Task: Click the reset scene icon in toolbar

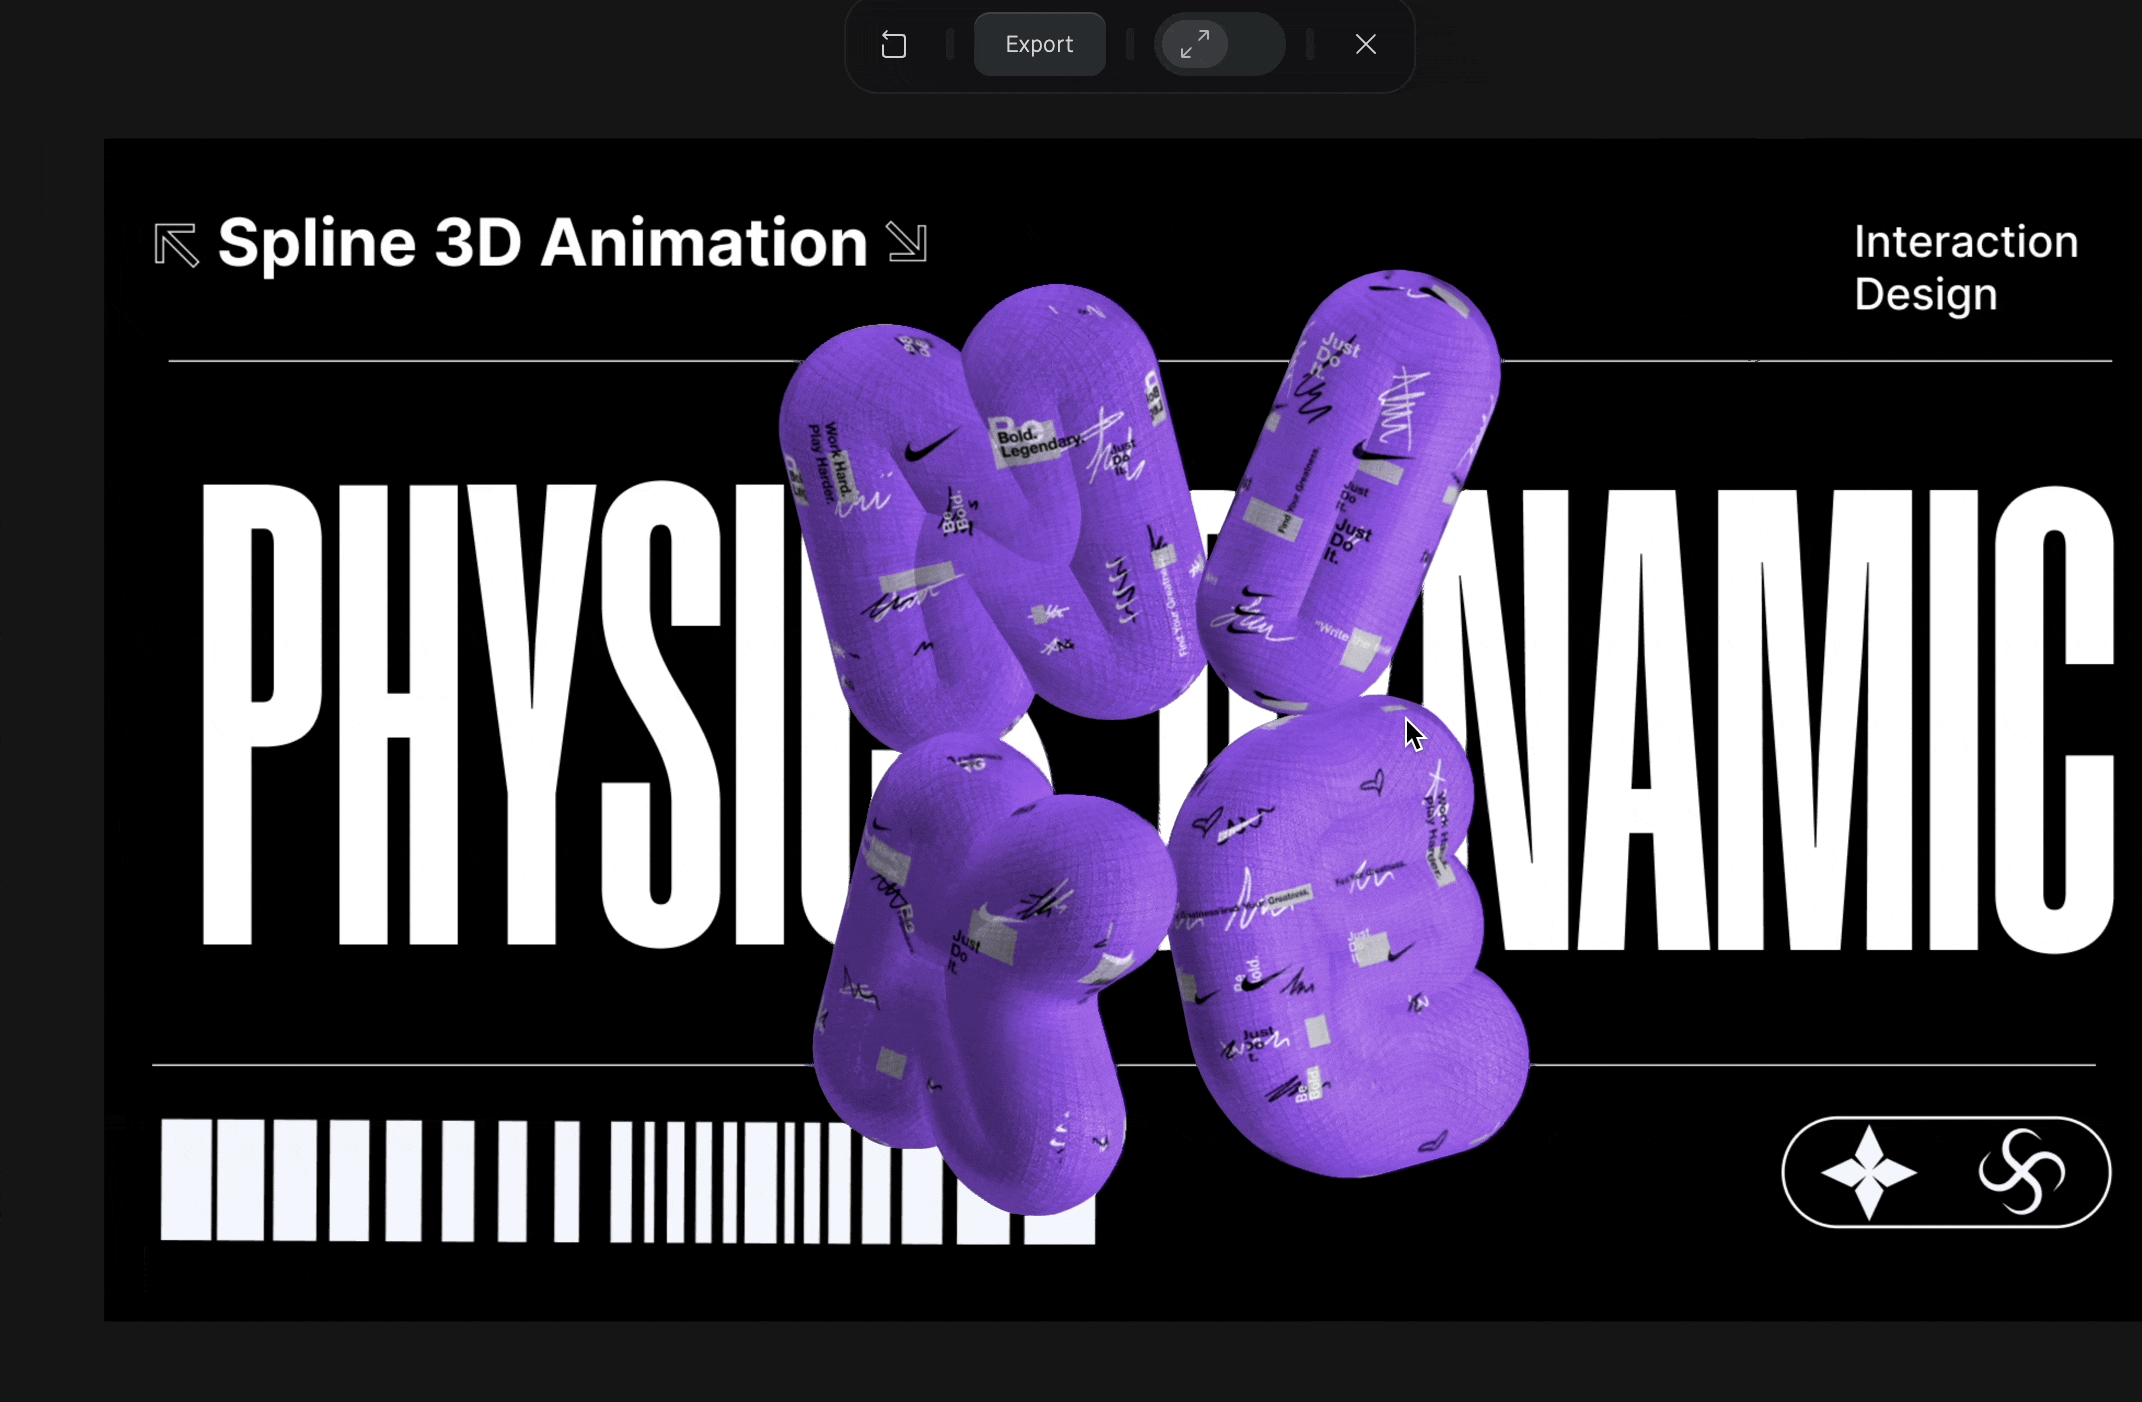Action: pos(894,45)
